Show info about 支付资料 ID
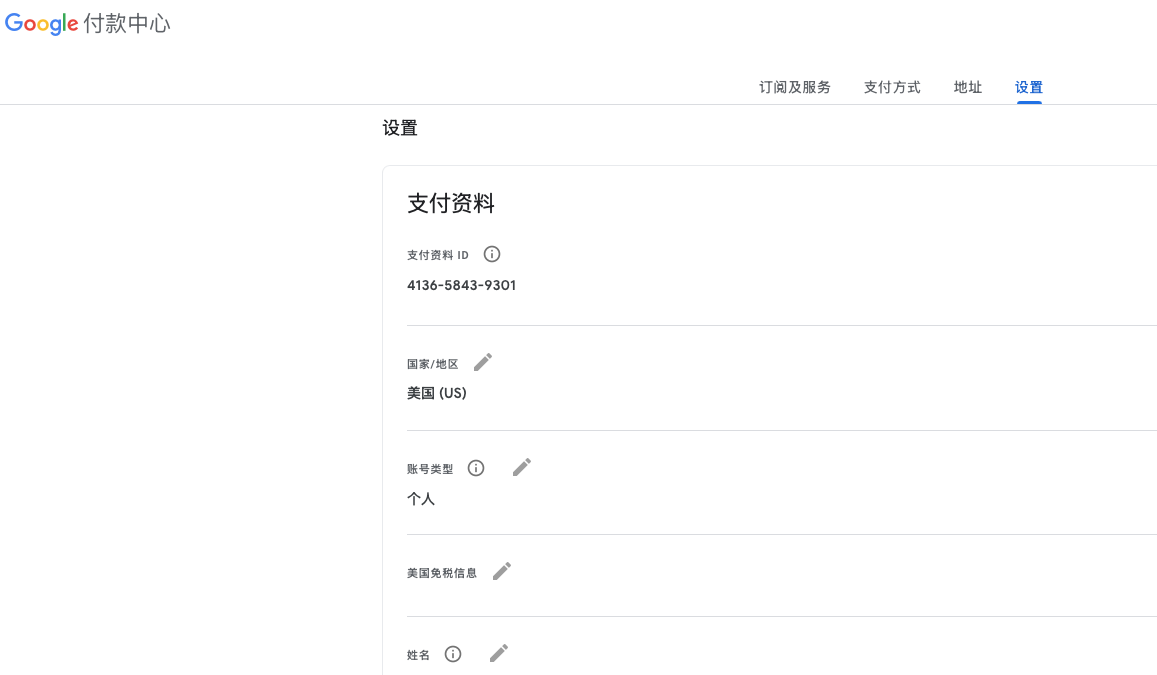 click(x=492, y=254)
